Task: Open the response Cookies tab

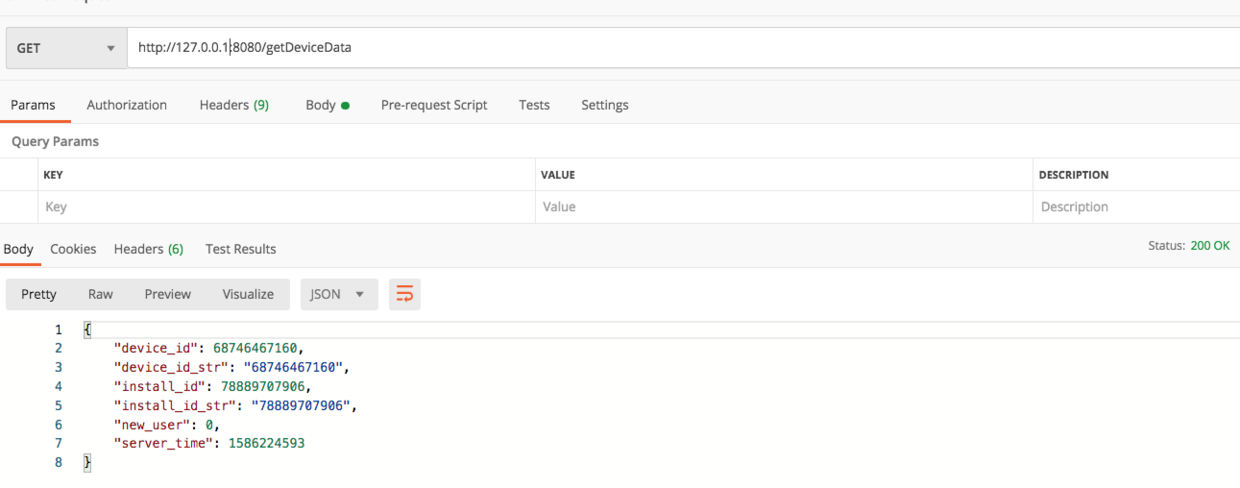Action: click(x=73, y=249)
